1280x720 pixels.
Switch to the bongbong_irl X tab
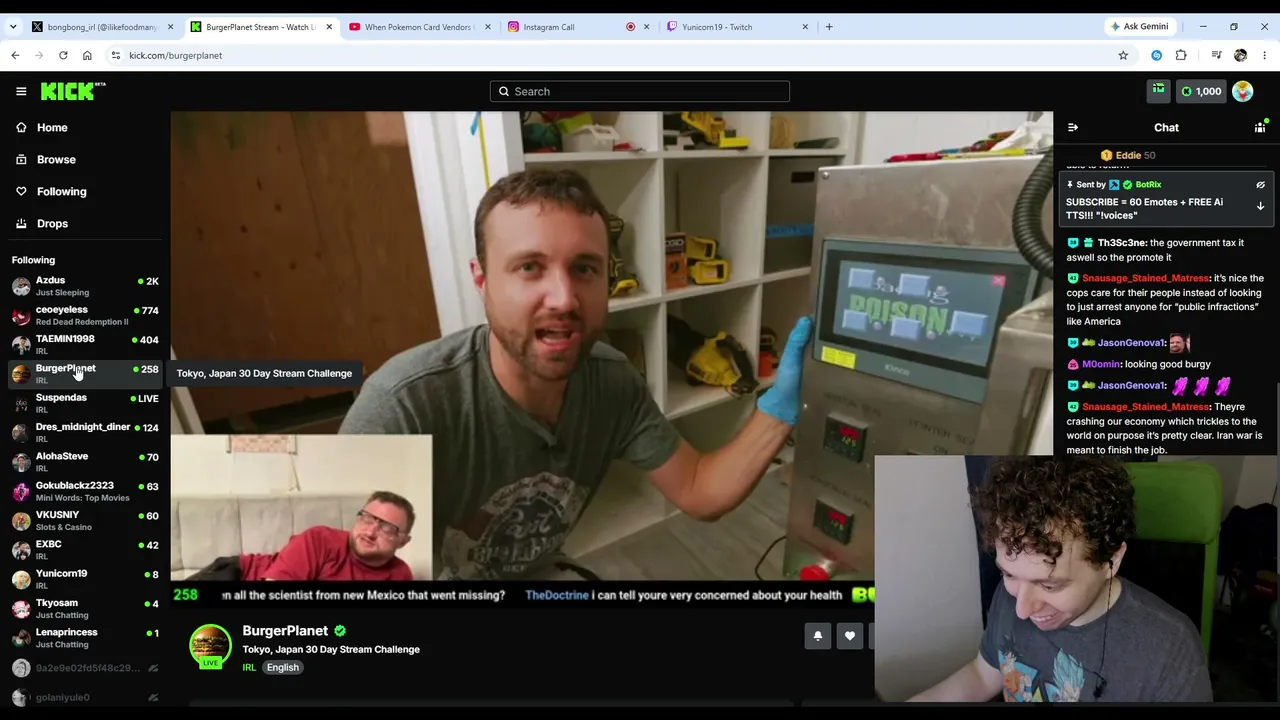[x=102, y=27]
